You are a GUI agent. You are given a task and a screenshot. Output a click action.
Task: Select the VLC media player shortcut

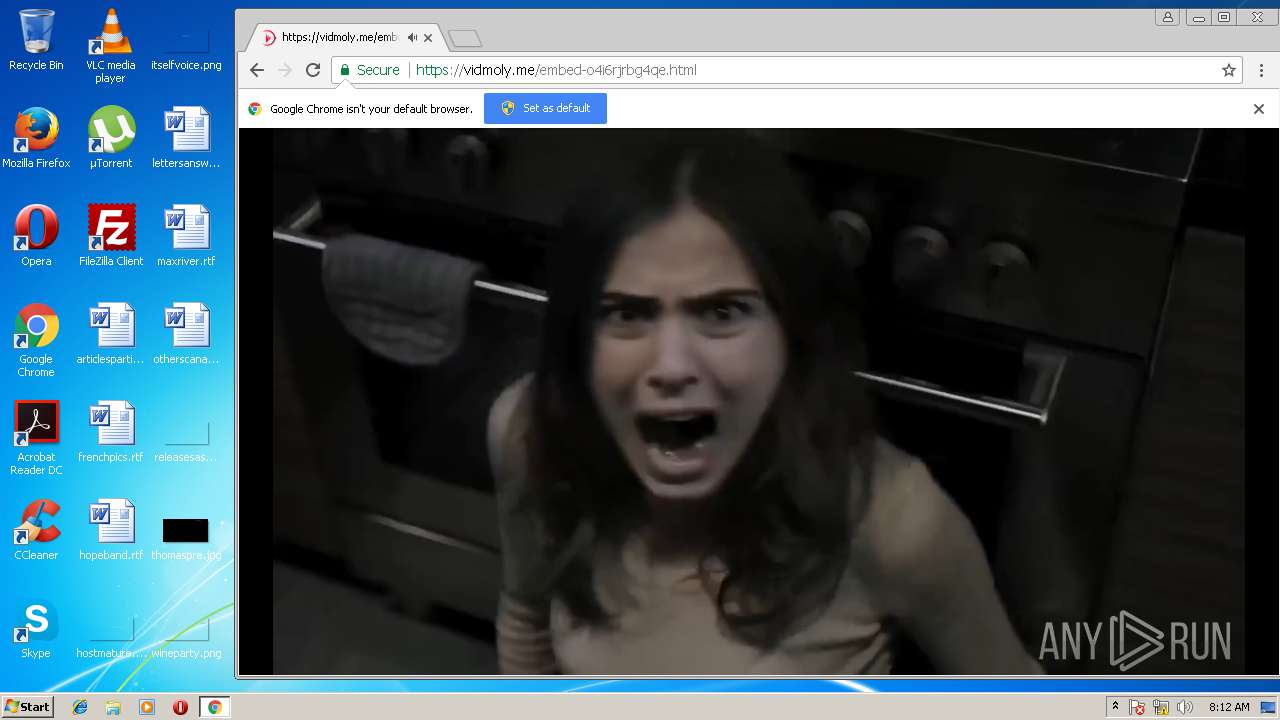pyautogui.click(x=110, y=46)
